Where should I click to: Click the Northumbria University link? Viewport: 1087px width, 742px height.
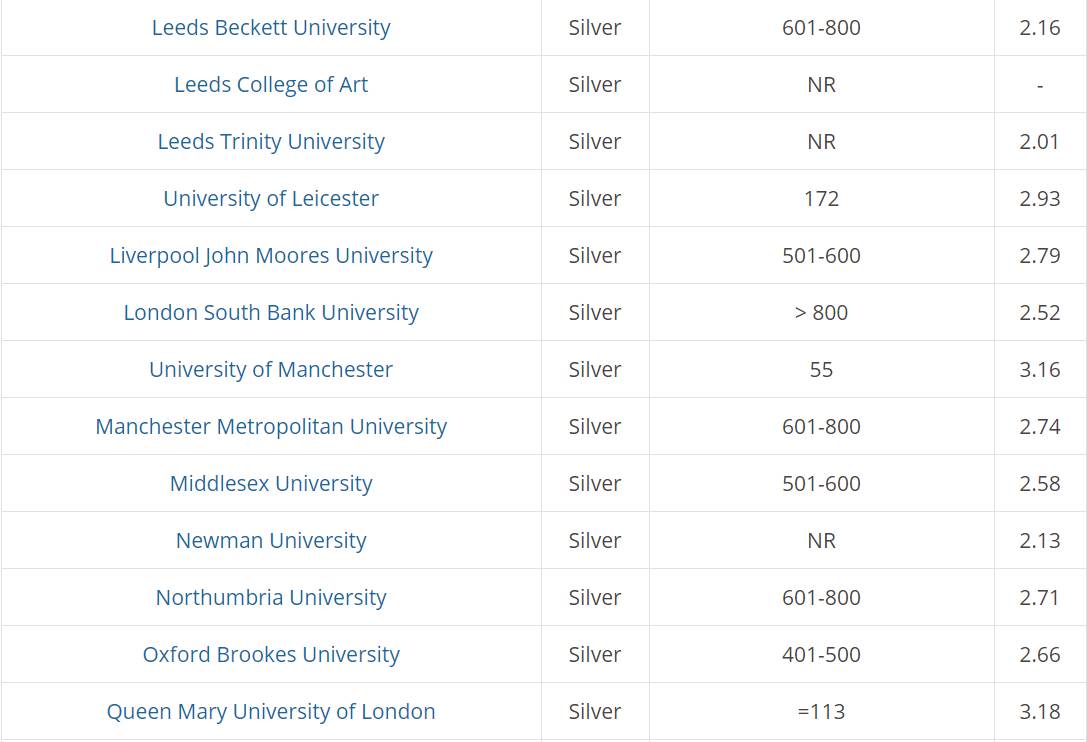pyautogui.click(x=271, y=596)
